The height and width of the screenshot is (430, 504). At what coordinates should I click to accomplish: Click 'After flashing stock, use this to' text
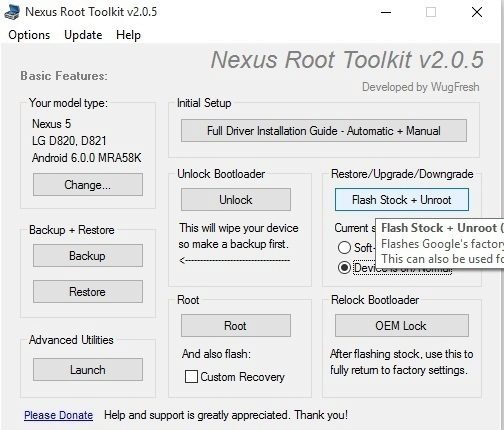[402, 354]
